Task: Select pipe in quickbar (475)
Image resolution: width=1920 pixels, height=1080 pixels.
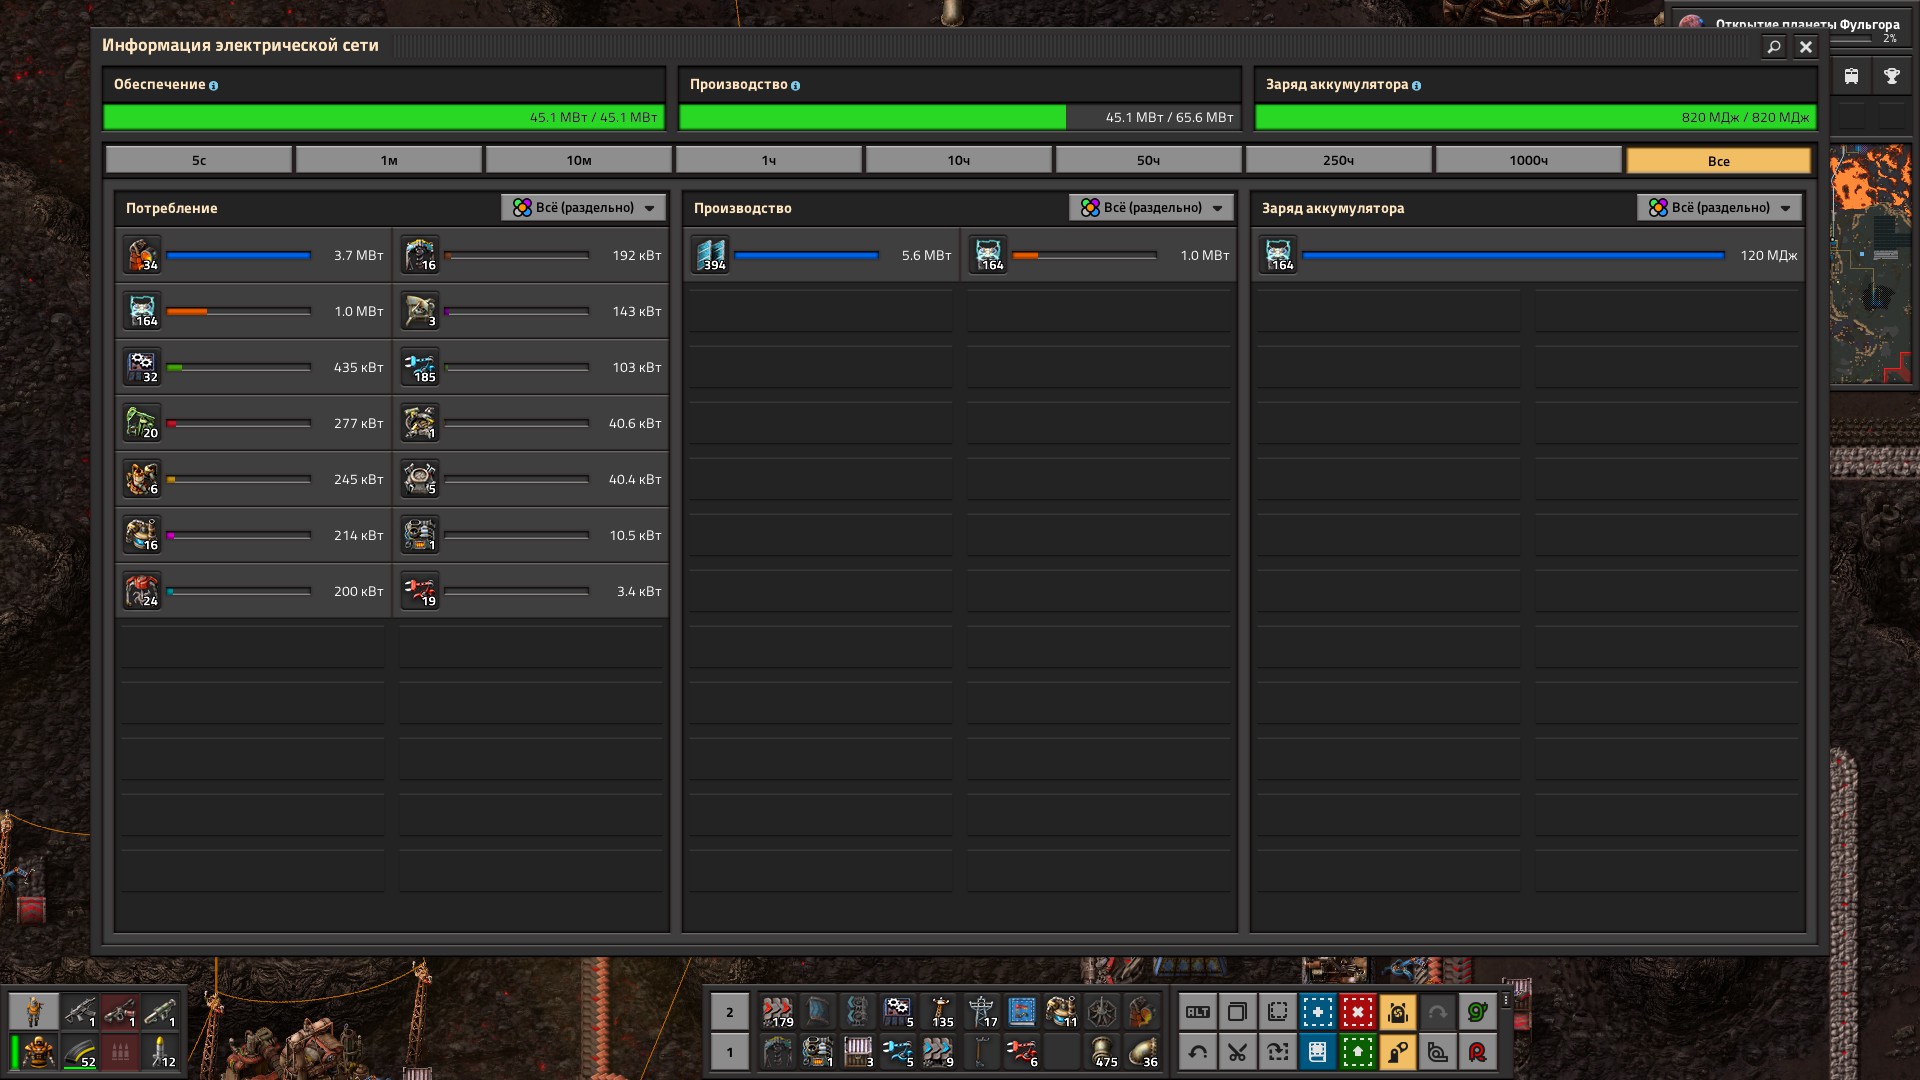Action: 1102,1052
